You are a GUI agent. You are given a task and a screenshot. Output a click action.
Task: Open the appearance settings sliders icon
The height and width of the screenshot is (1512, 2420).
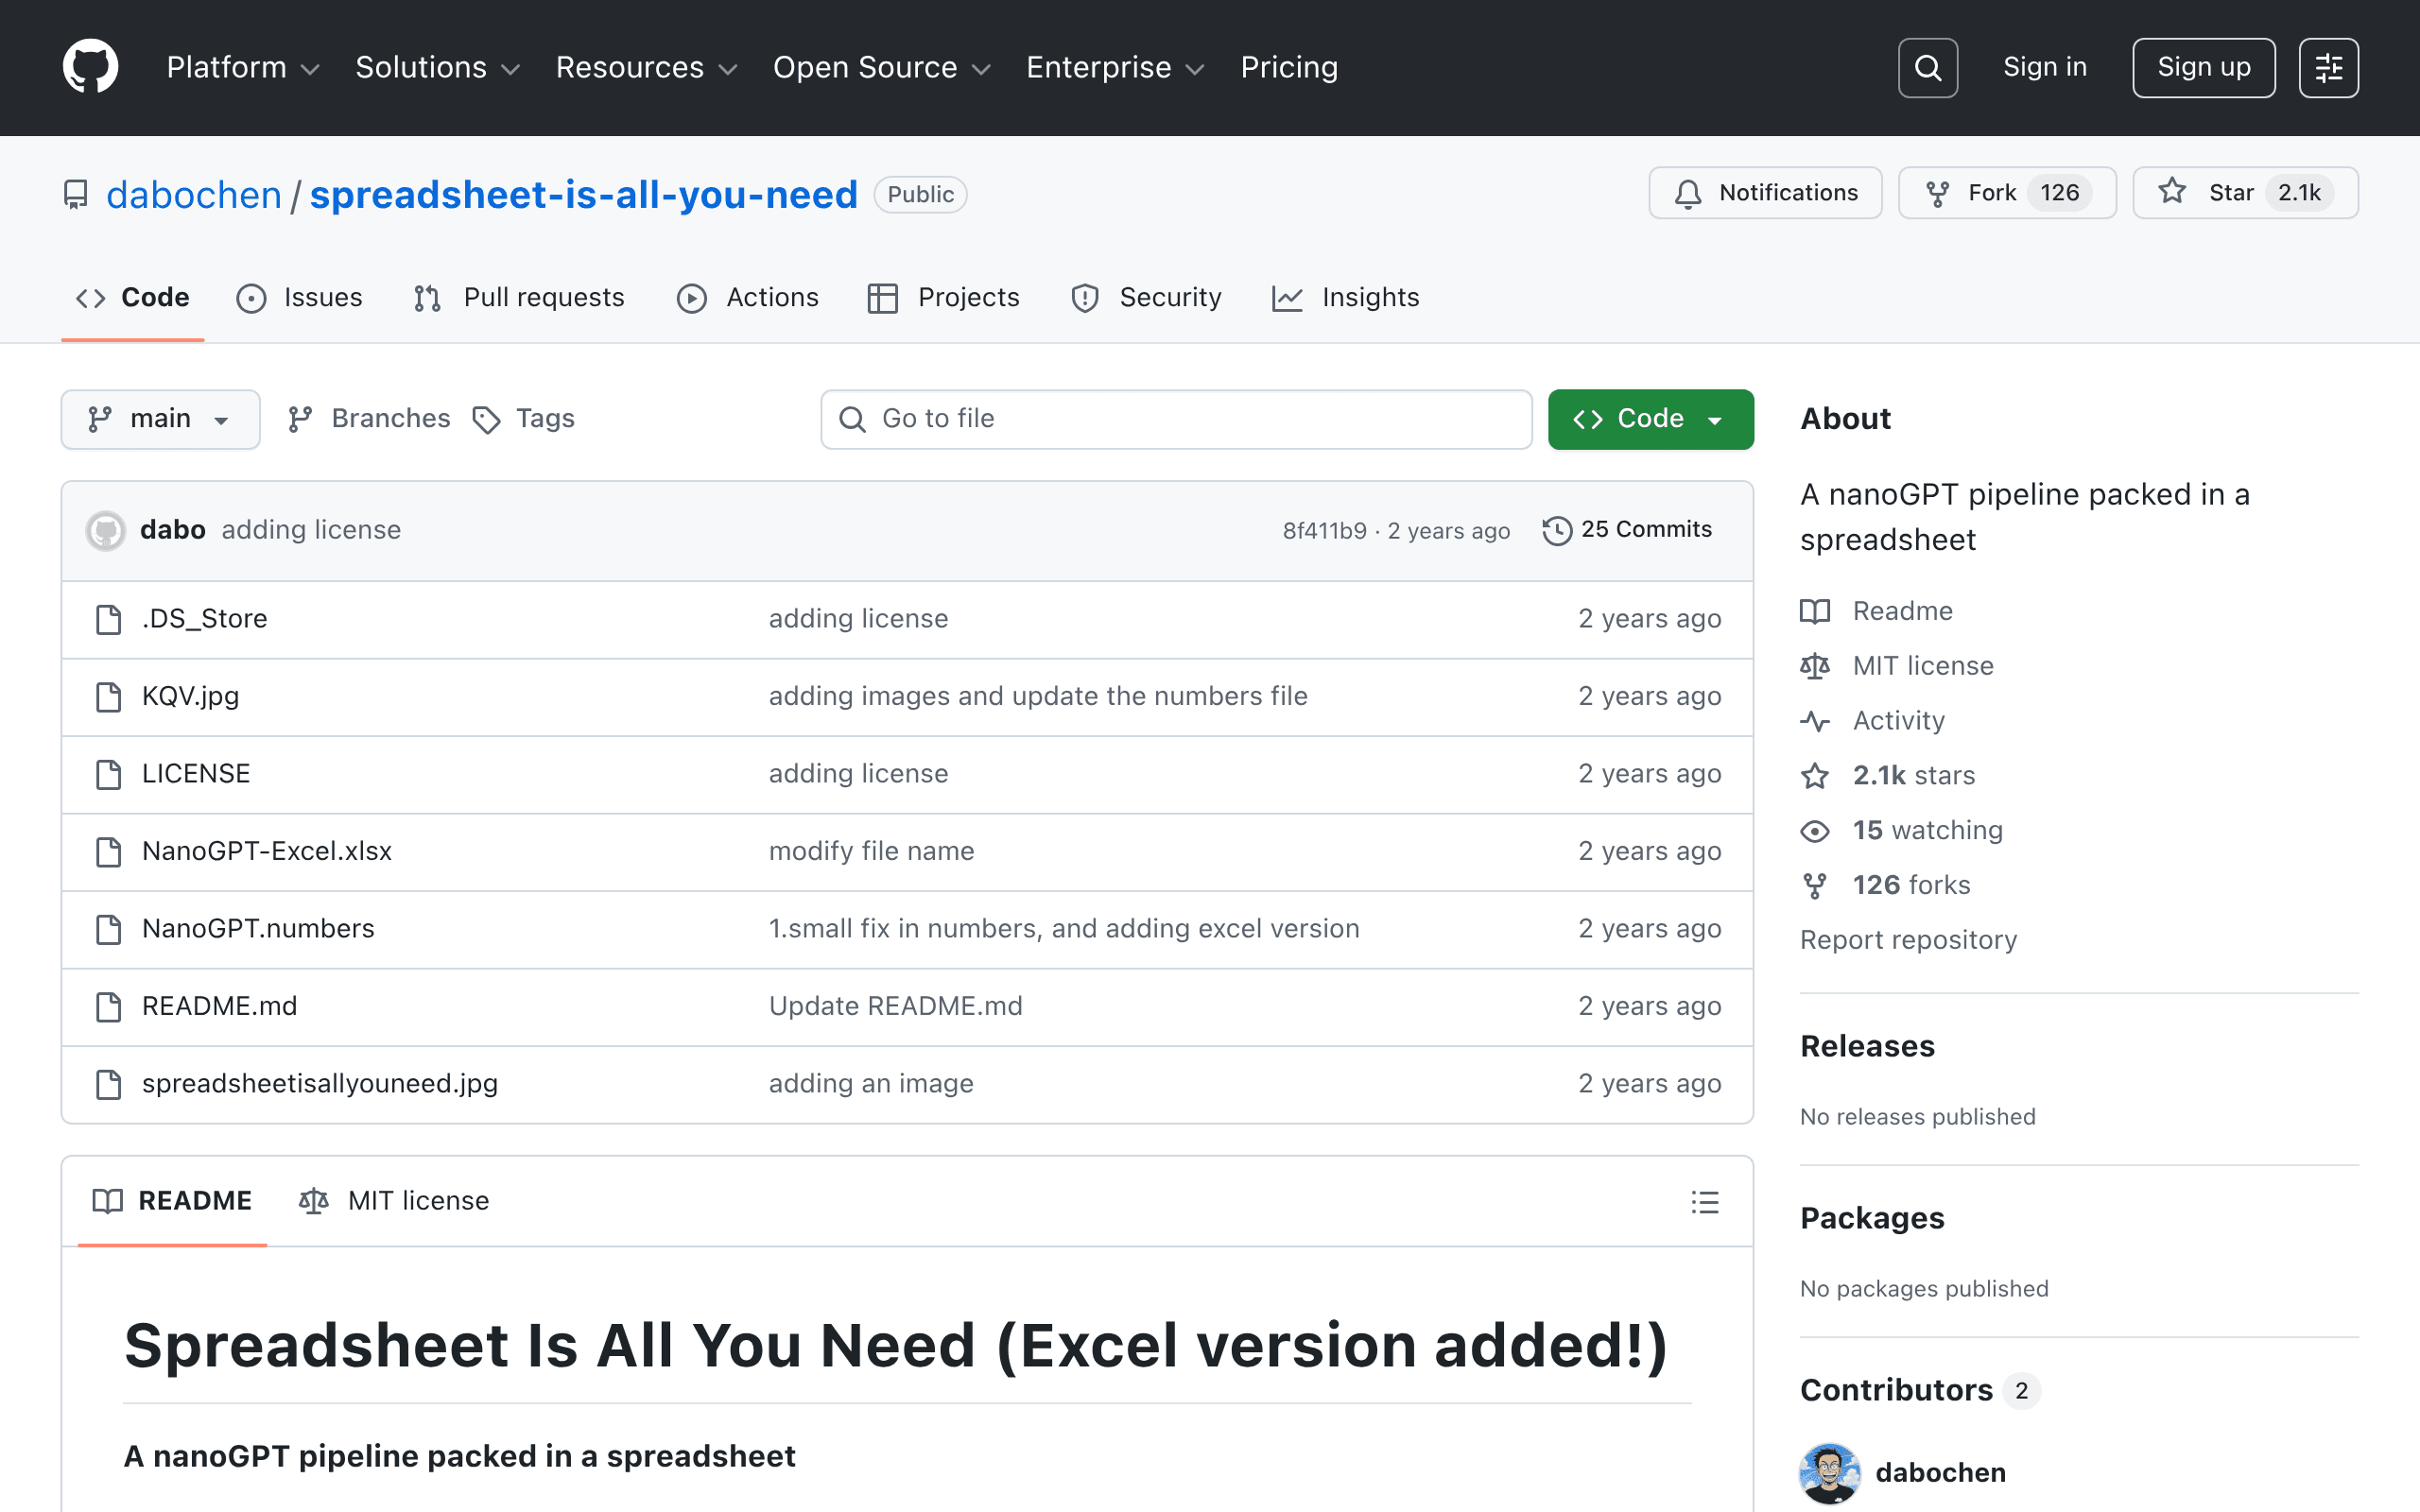pyautogui.click(x=2328, y=68)
